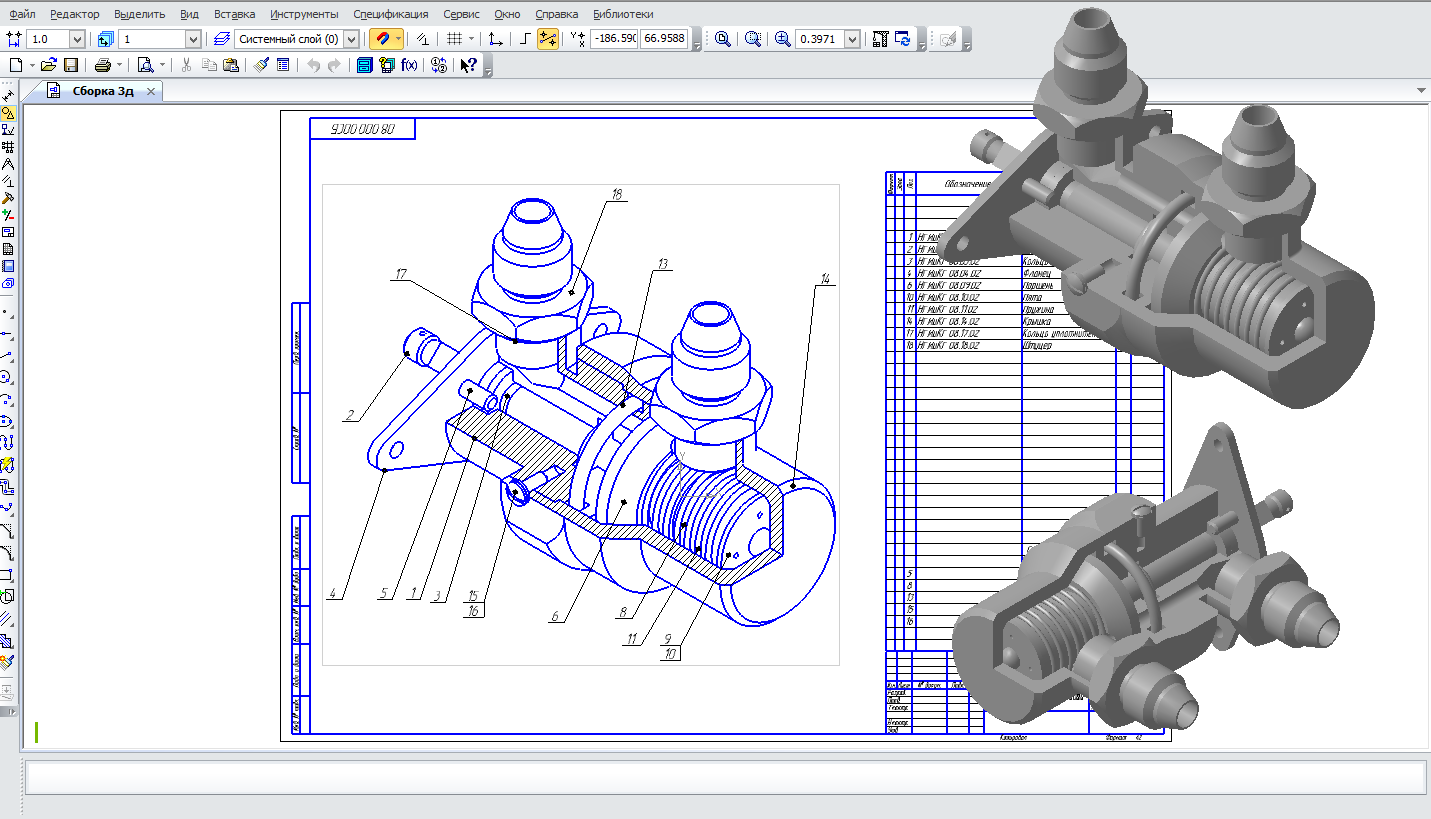Open the layer manager stacked sheets icon
1431x819 pixels.
[222, 39]
